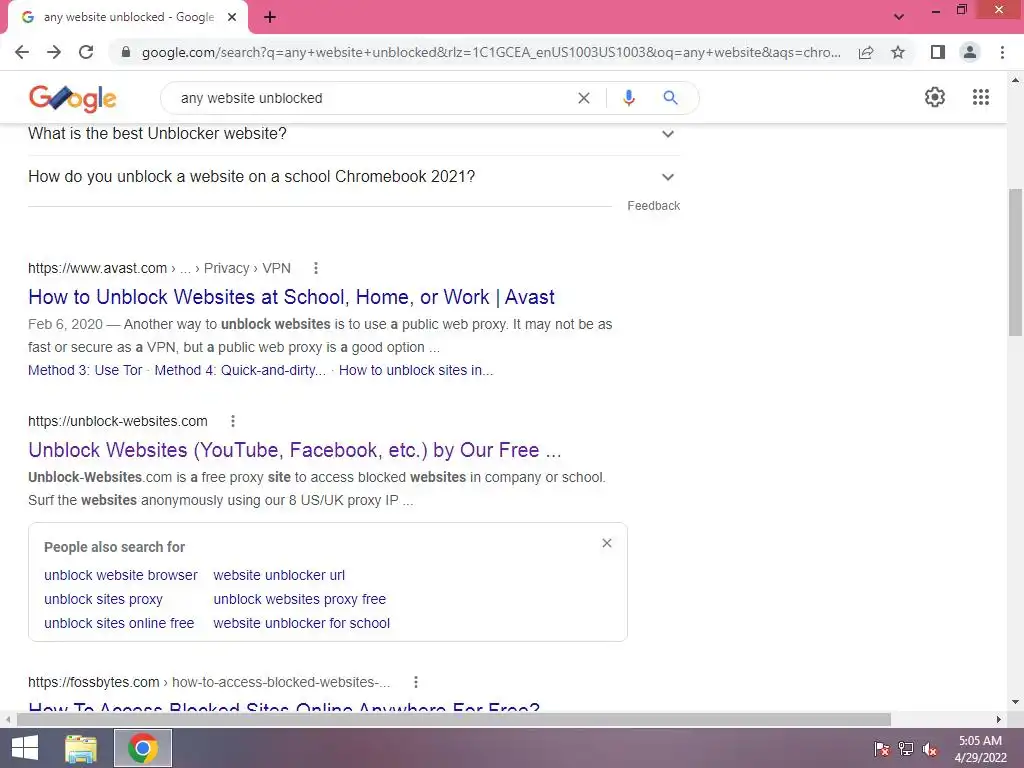Viewport: 1024px width, 768px height.
Task: Go to Google home via logo
Action: [72, 98]
